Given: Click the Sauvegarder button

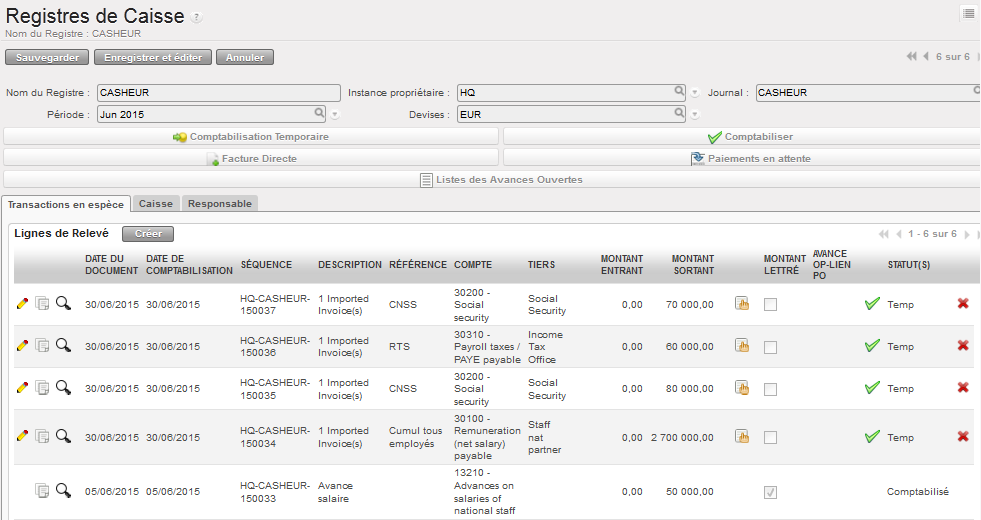Looking at the screenshot, I should pos(47,57).
